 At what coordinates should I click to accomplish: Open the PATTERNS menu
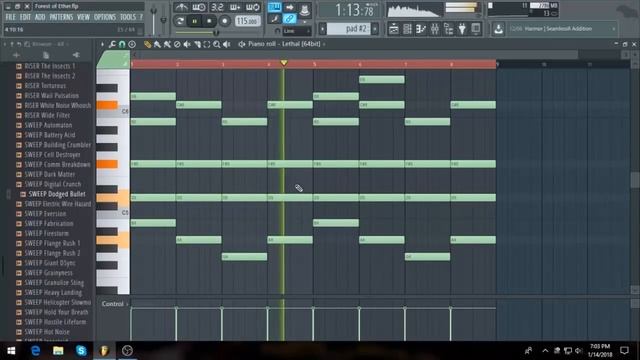point(61,17)
